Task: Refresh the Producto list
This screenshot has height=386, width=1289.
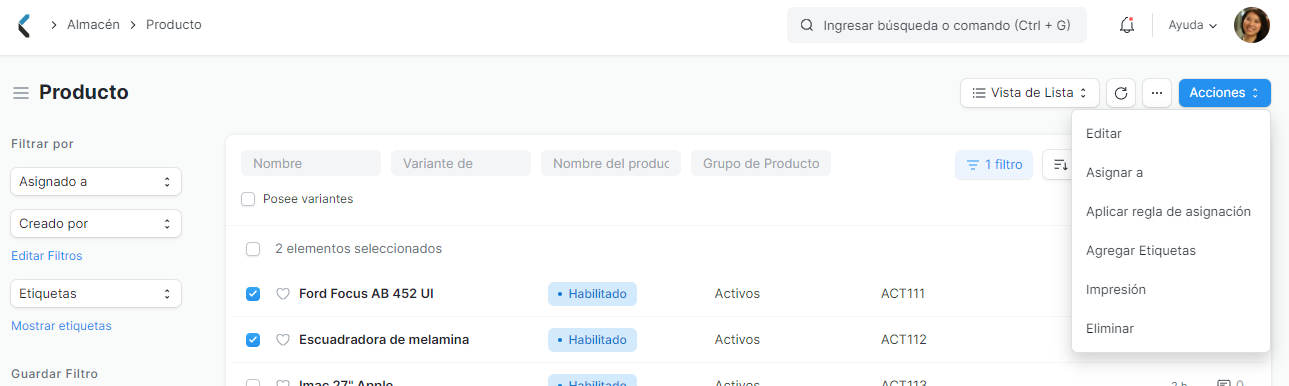Action: (x=1121, y=93)
